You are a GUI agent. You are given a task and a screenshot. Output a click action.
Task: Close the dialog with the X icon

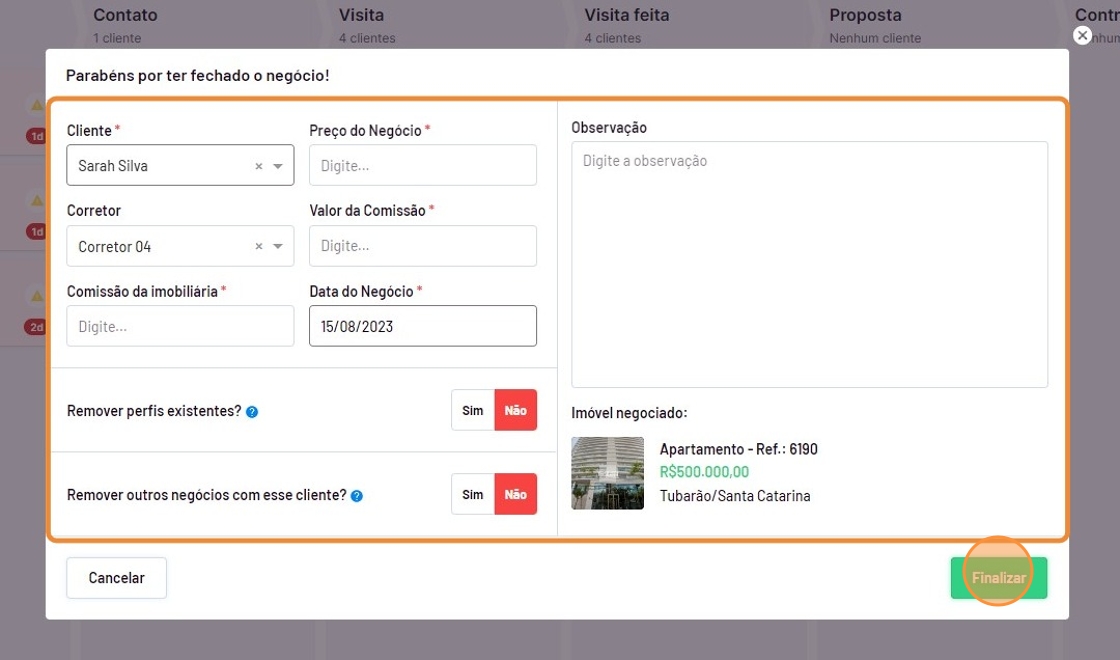[1082, 35]
